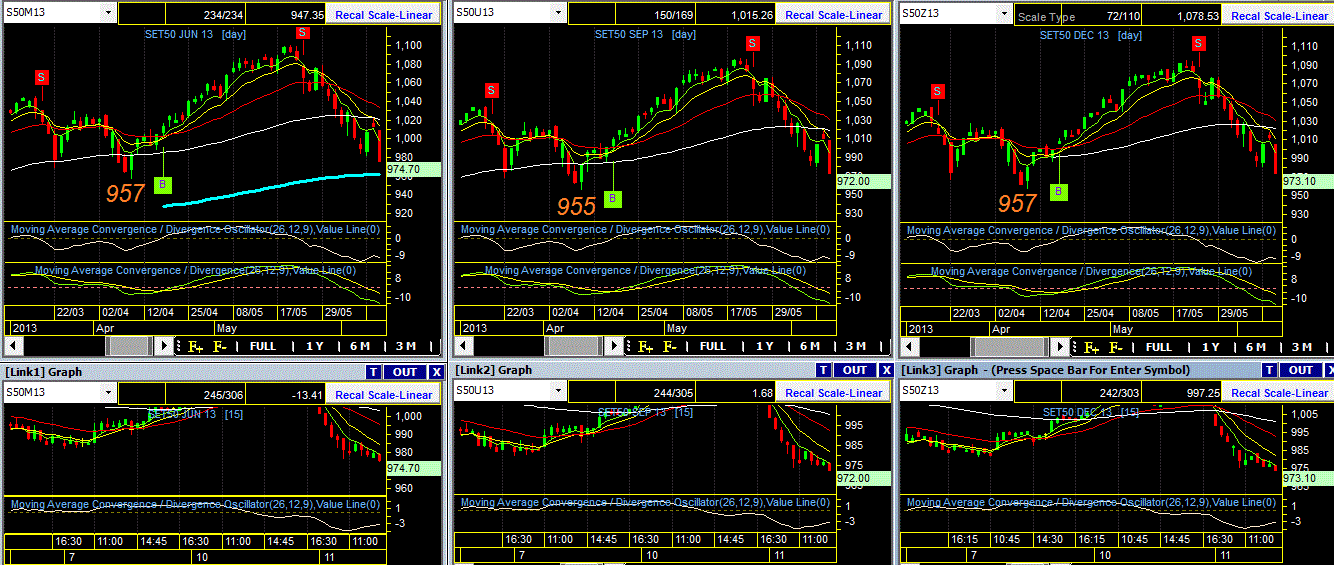Click the orange 955 annotation on S50U13 chart
Screen dimensions: 1334x565
point(577,206)
